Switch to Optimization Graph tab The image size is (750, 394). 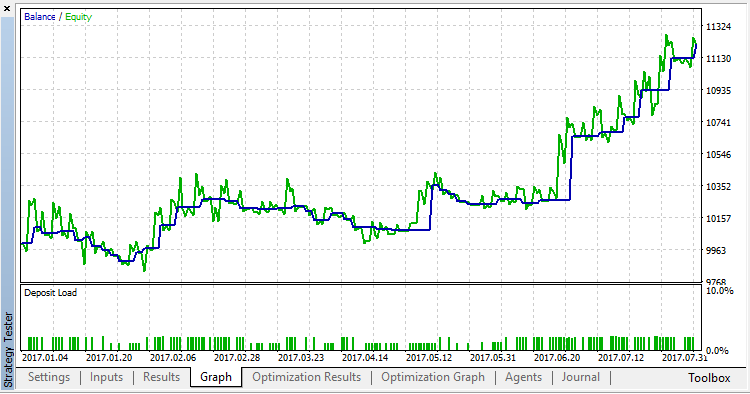pos(433,377)
